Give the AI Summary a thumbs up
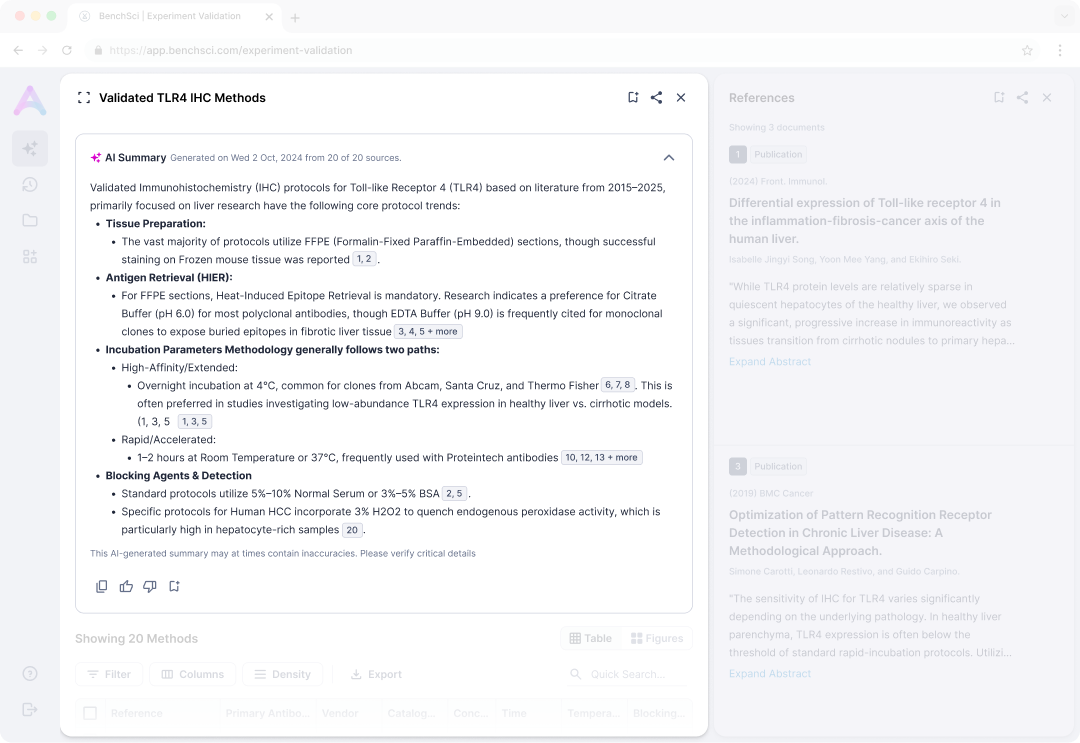 click(126, 586)
